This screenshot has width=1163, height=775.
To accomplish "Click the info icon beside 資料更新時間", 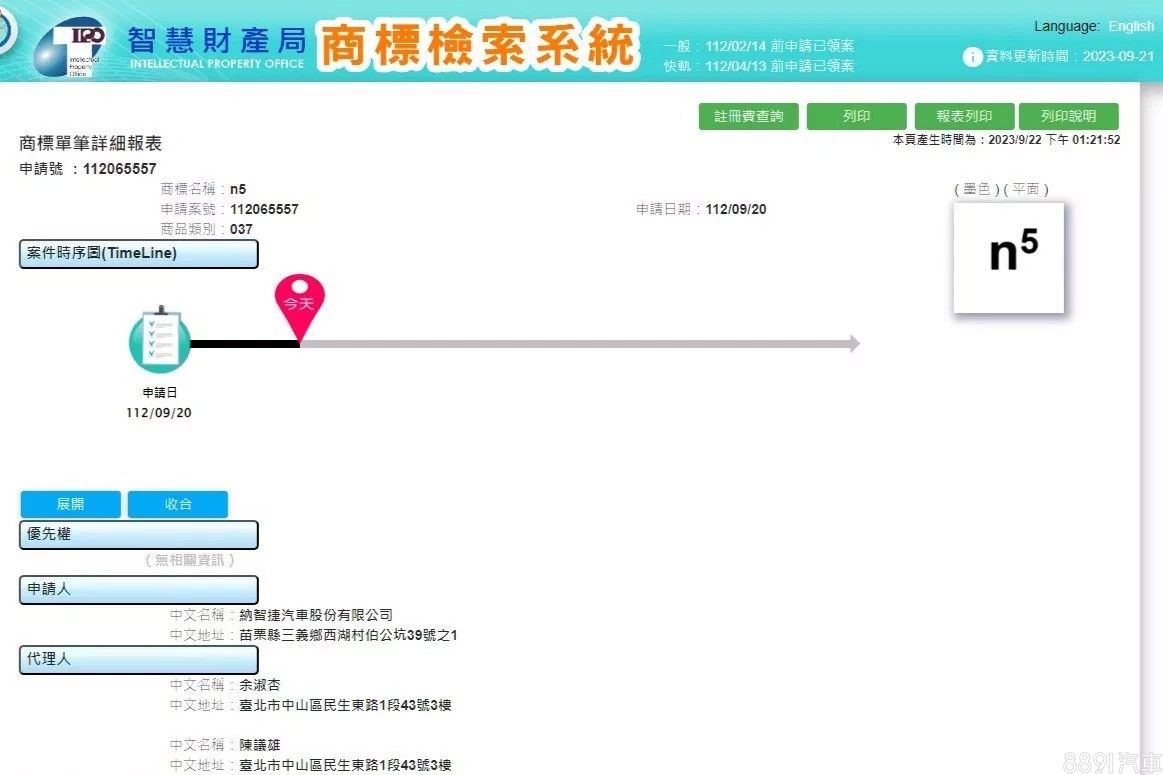I will [972, 57].
